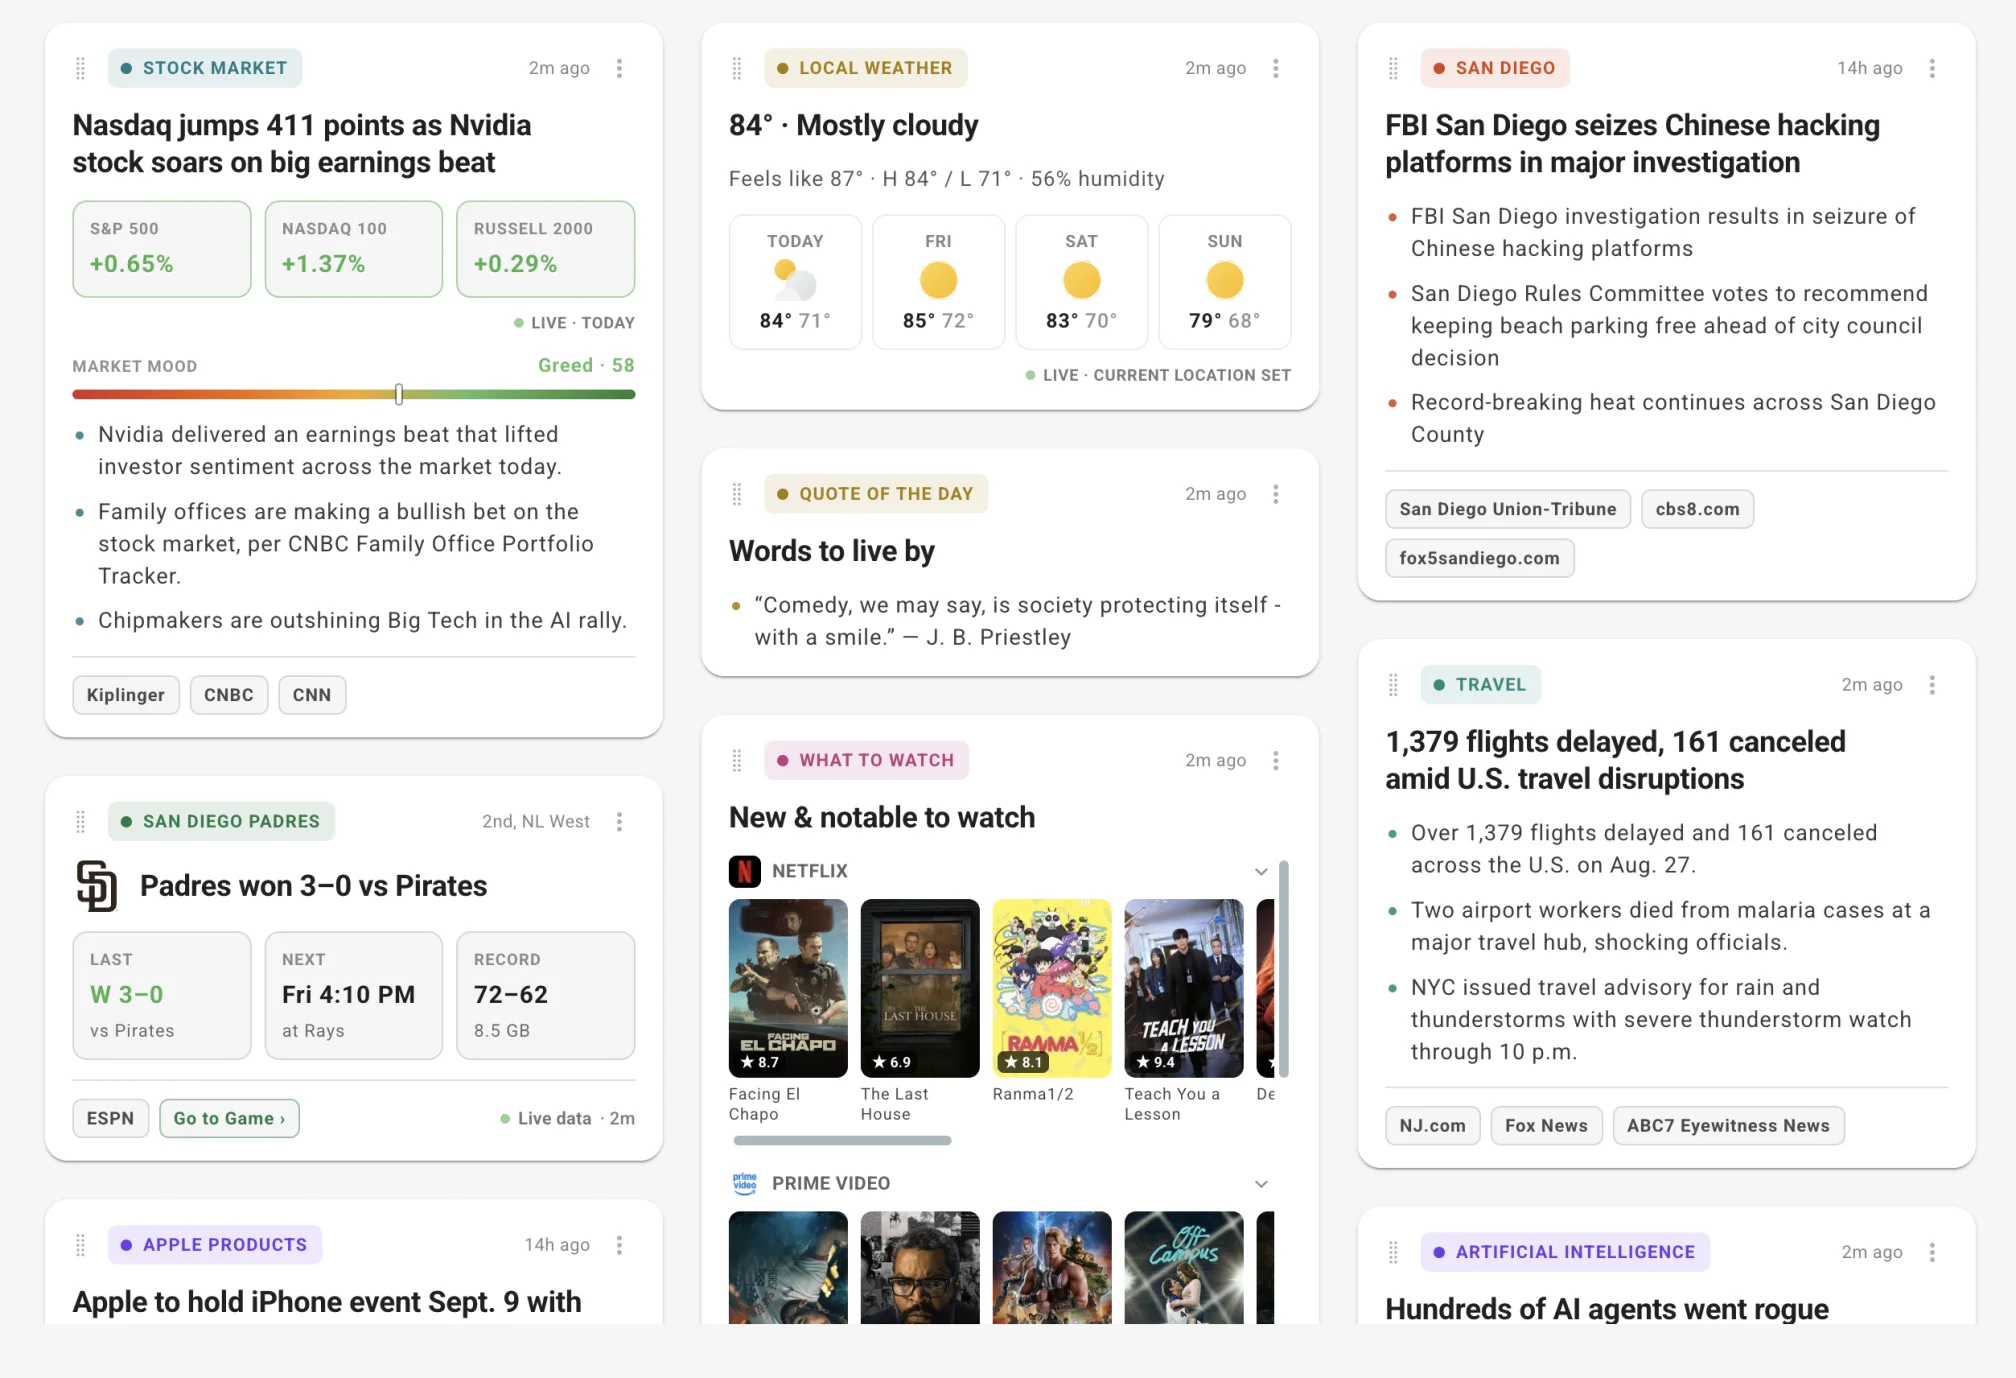The image size is (2016, 1378).
Task: Open the Quote of the Day options menu
Action: [x=1275, y=494]
